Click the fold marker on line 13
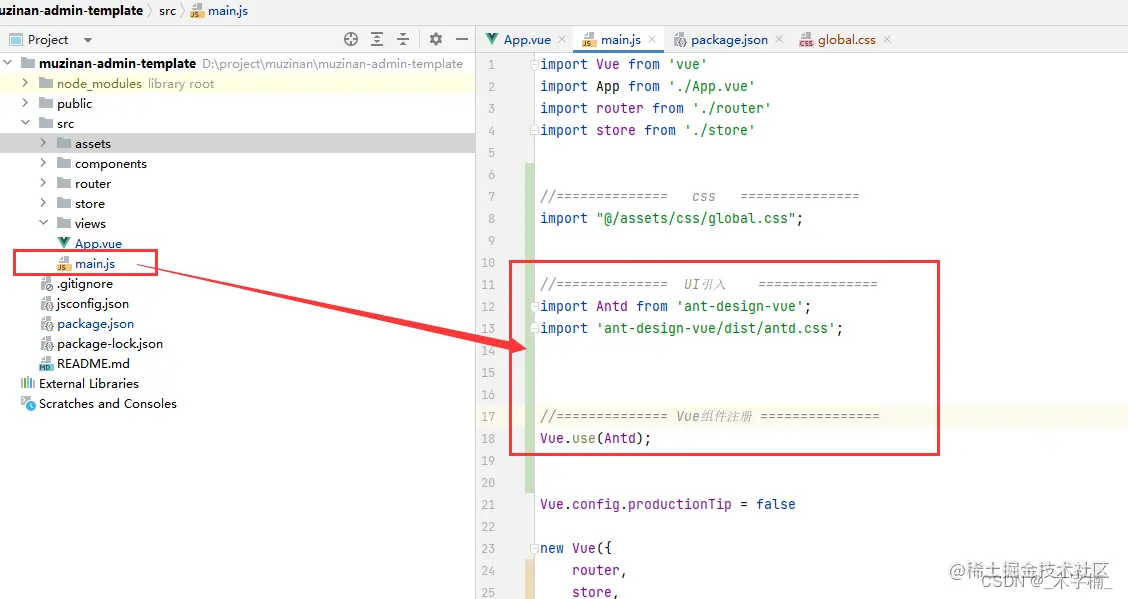Image resolution: width=1128 pixels, height=599 pixels. pyautogui.click(x=534, y=329)
